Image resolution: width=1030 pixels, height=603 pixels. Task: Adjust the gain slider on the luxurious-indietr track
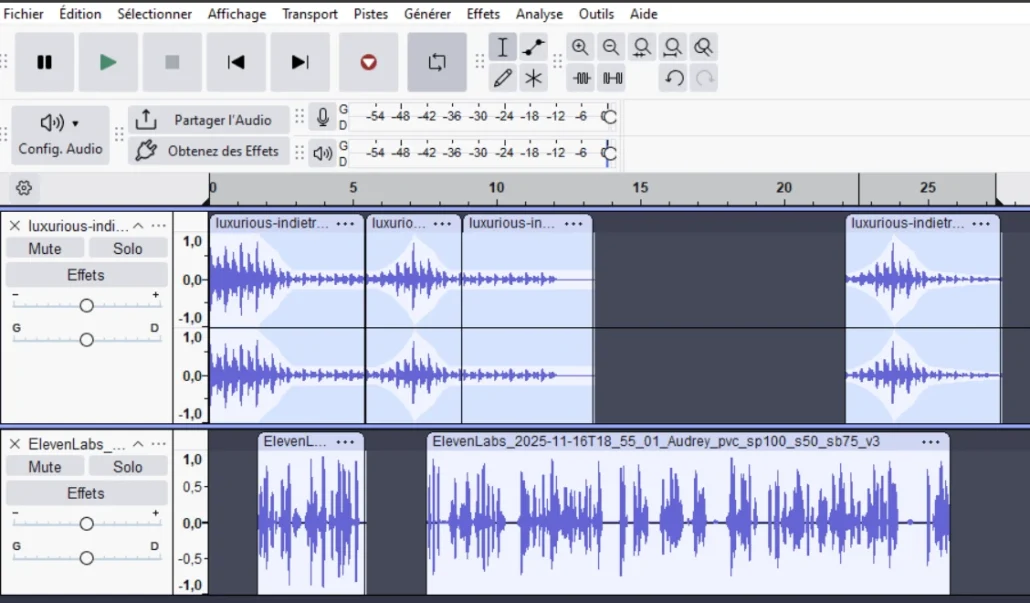pyautogui.click(x=86, y=304)
